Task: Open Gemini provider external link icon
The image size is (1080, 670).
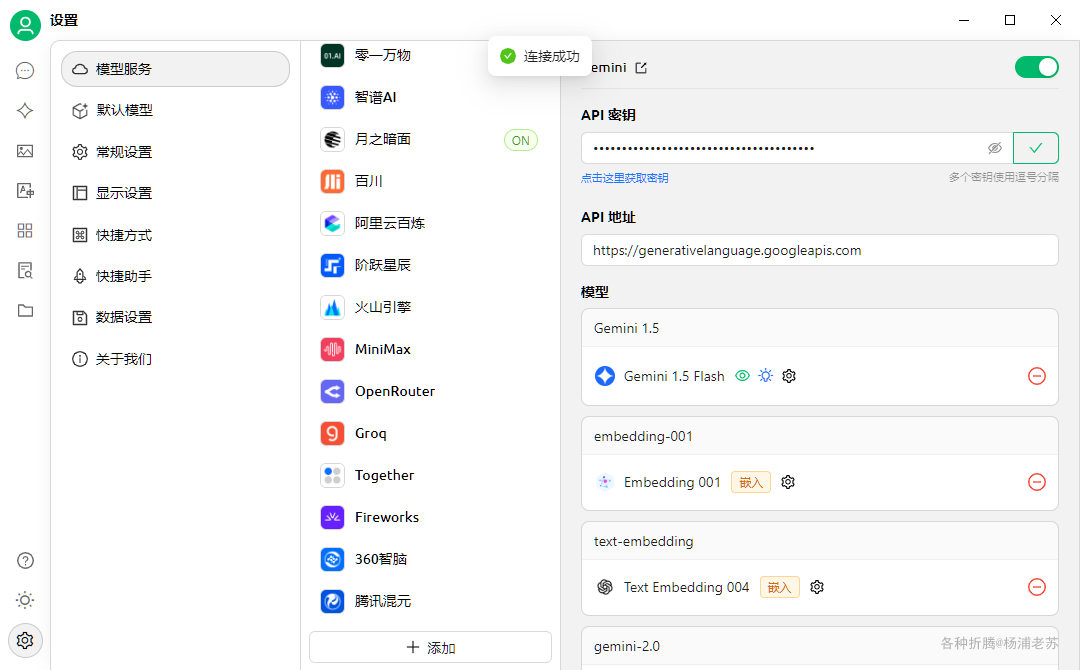Action: 641,67
